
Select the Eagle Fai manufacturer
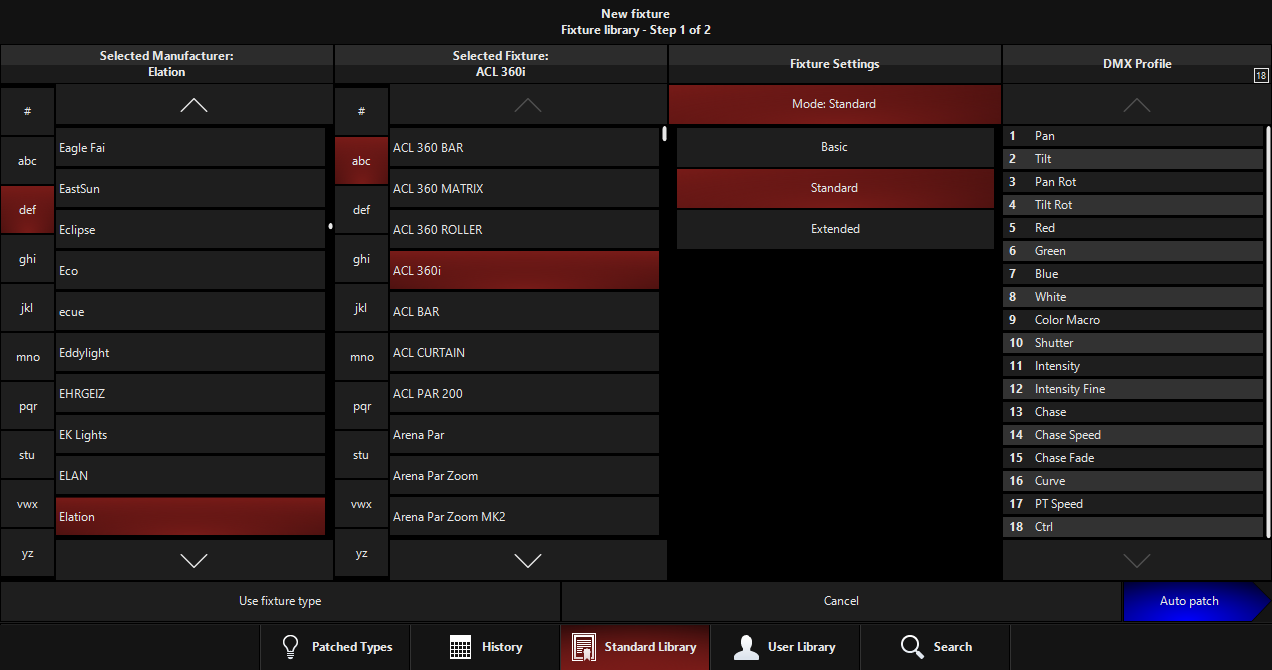[190, 147]
